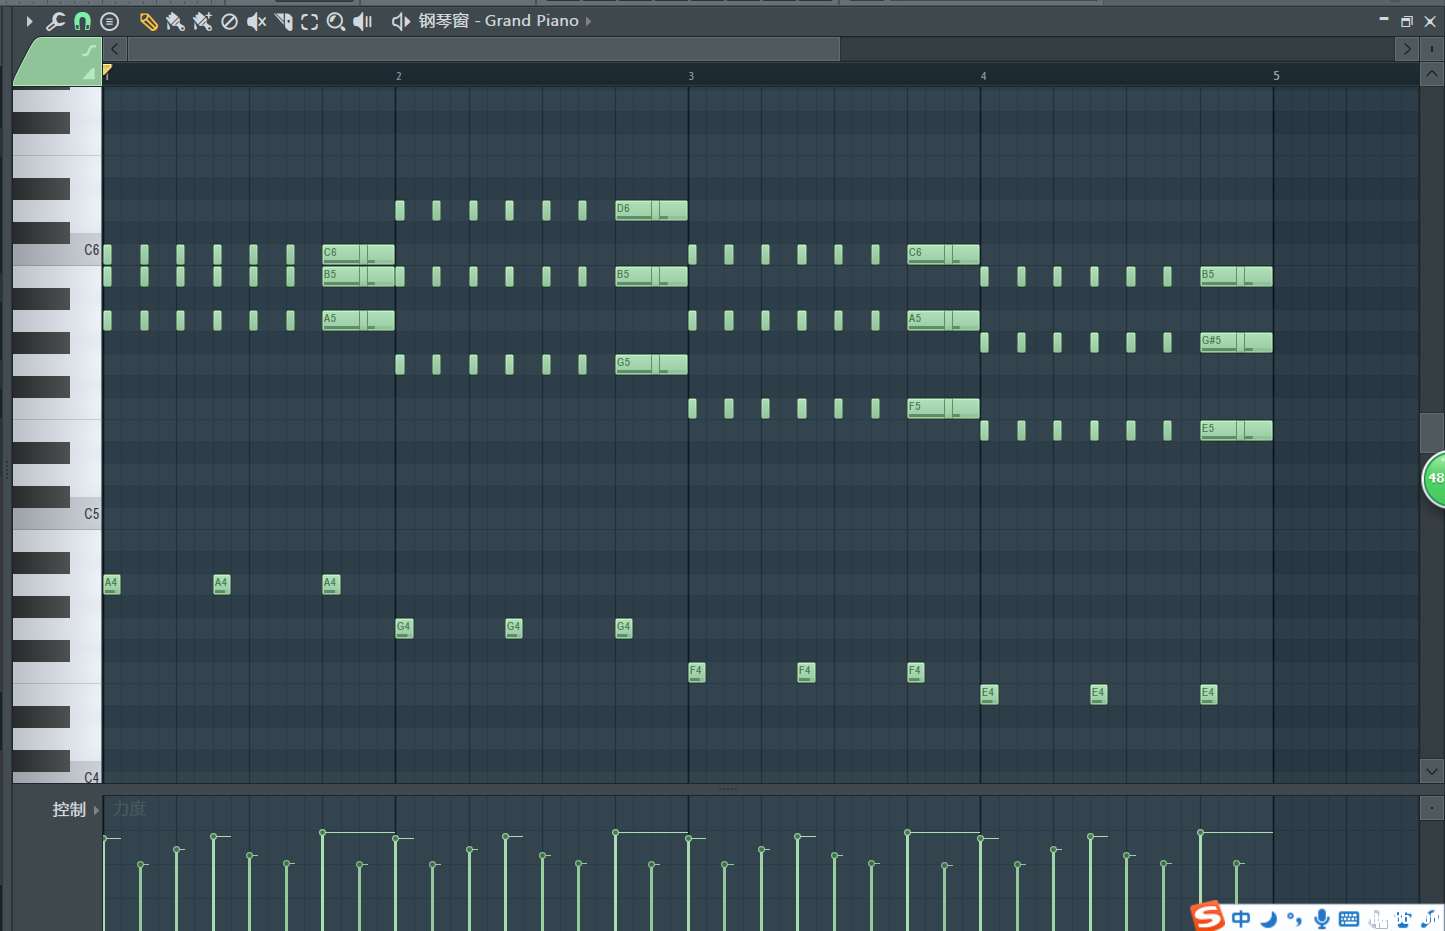The height and width of the screenshot is (931, 1445).
Task: Select the E5 long note
Action: [x=1236, y=430]
